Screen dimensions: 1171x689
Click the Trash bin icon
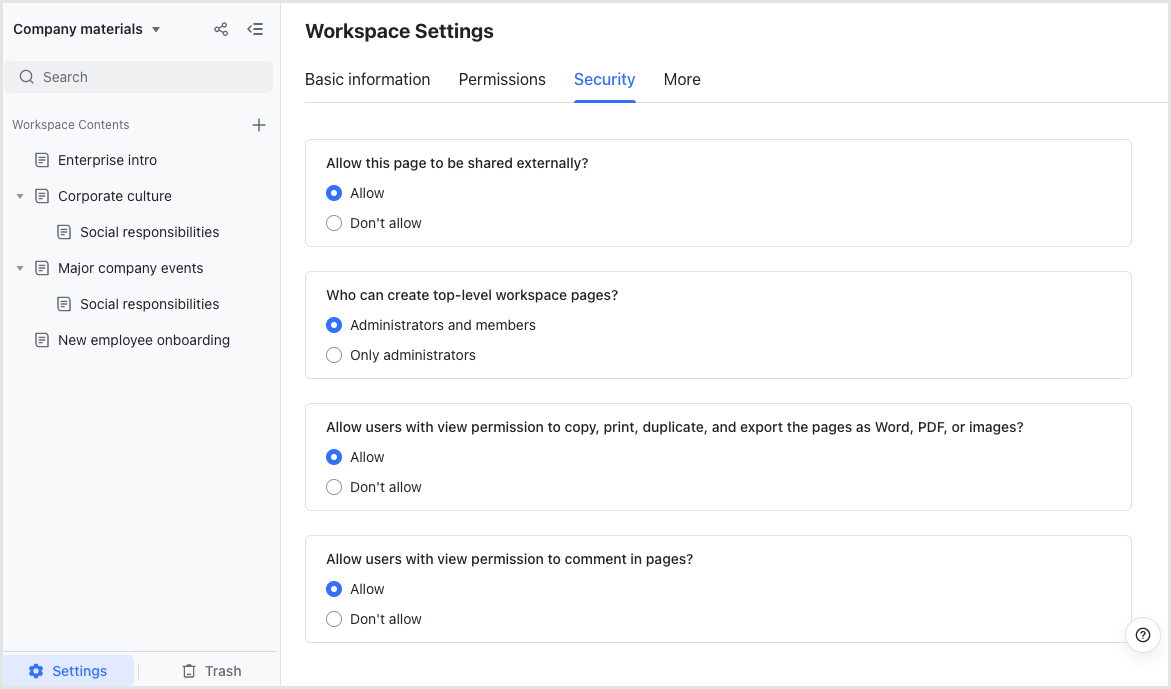(x=189, y=671)
